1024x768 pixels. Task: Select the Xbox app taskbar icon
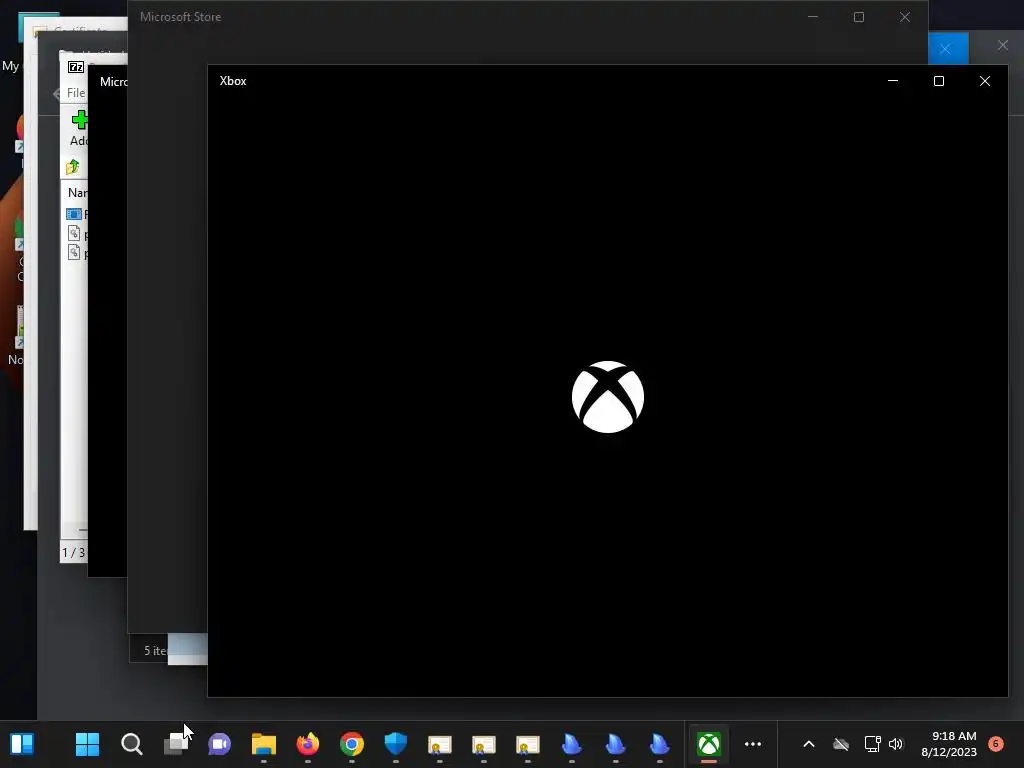pos(709,744)
